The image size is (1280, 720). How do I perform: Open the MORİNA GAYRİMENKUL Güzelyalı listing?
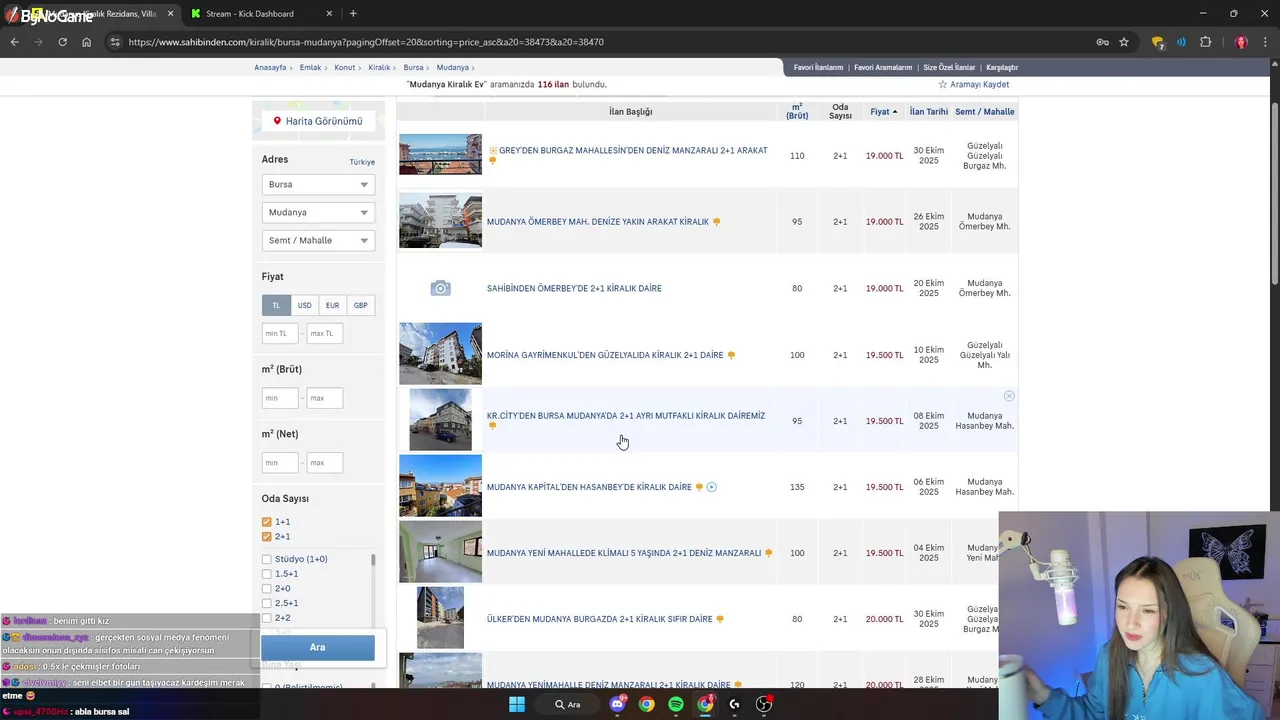[x=605, y=355]
